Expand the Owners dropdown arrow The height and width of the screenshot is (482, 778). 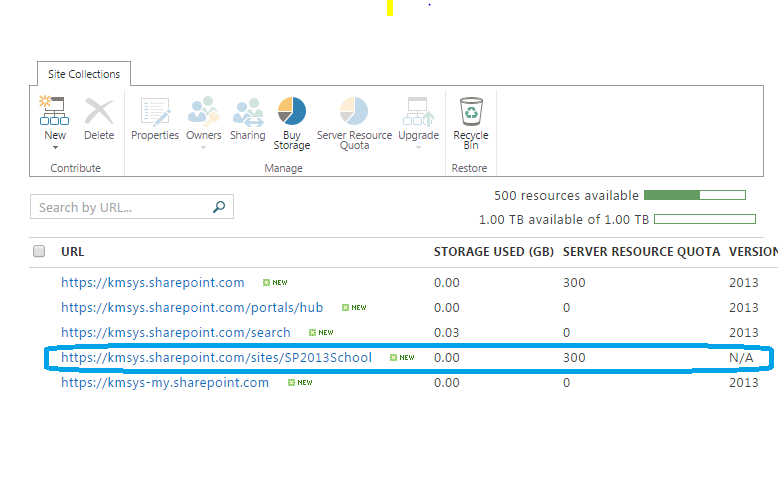coord(203,147)
